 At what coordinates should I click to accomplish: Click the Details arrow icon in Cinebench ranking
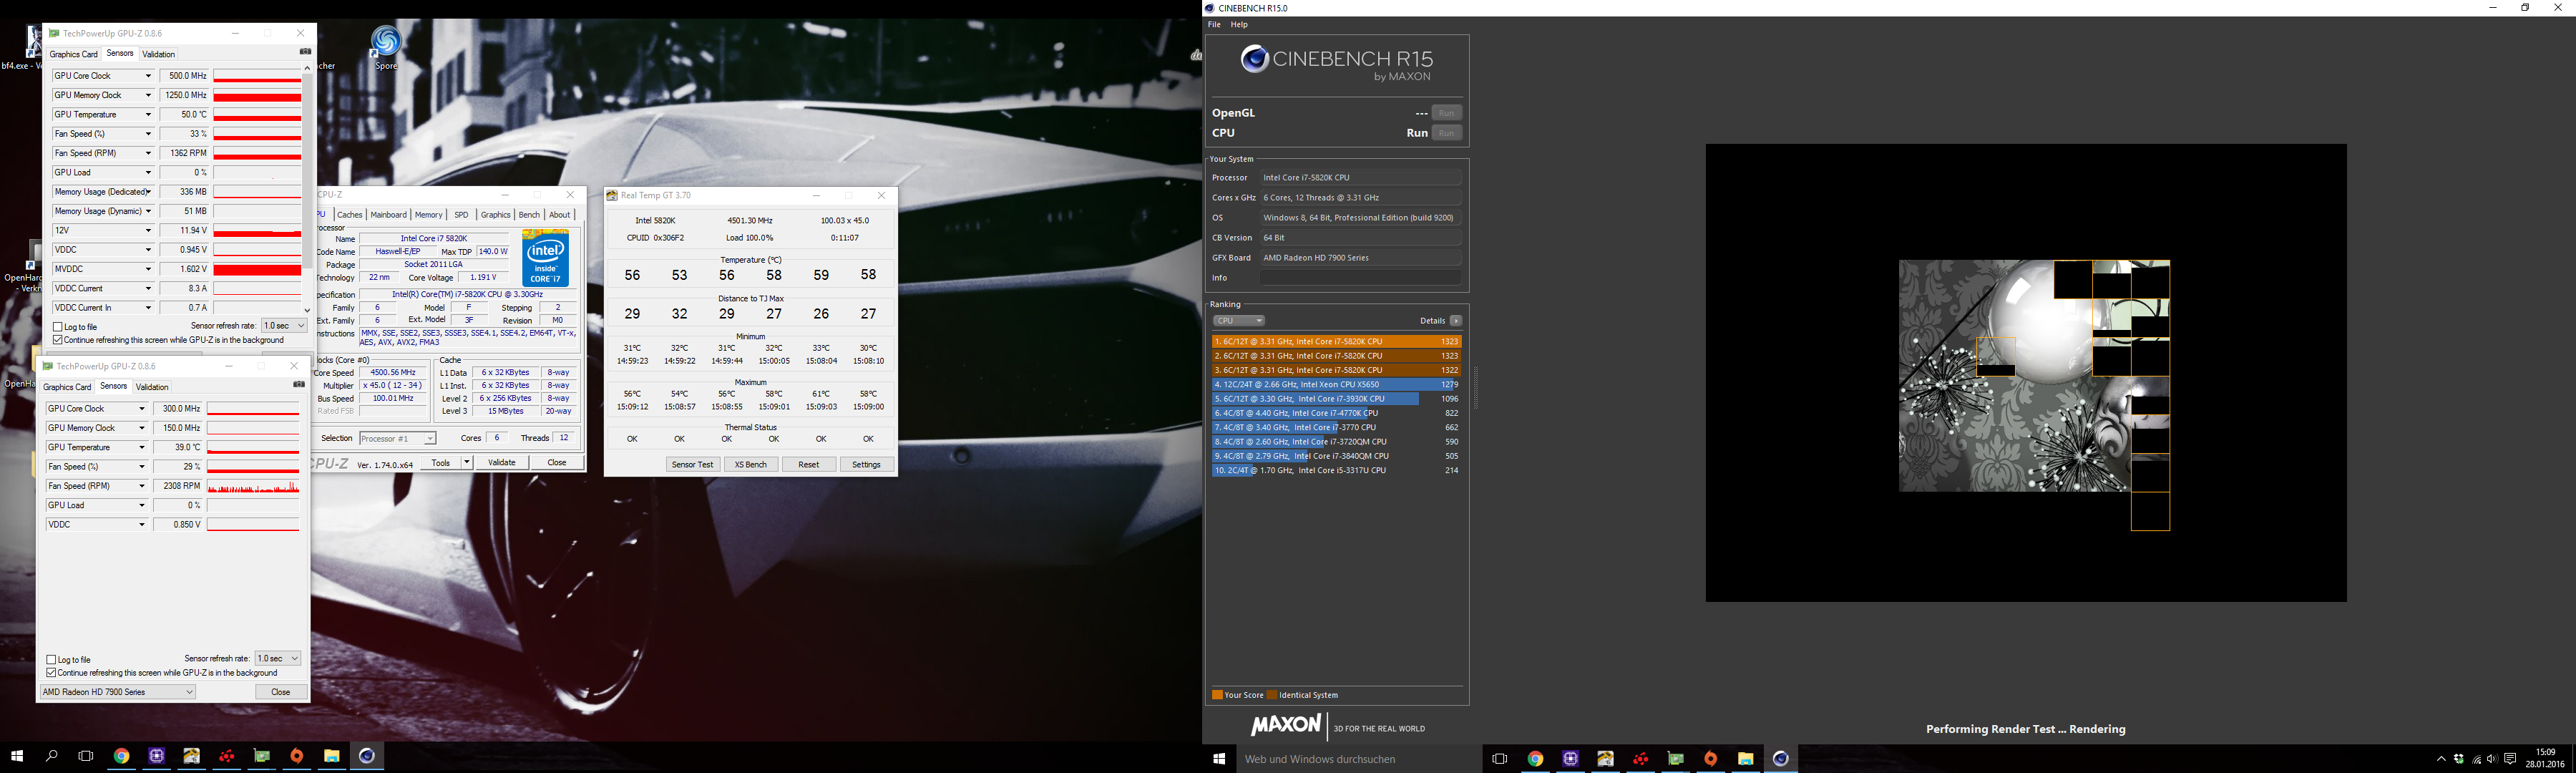(1456, 321)
